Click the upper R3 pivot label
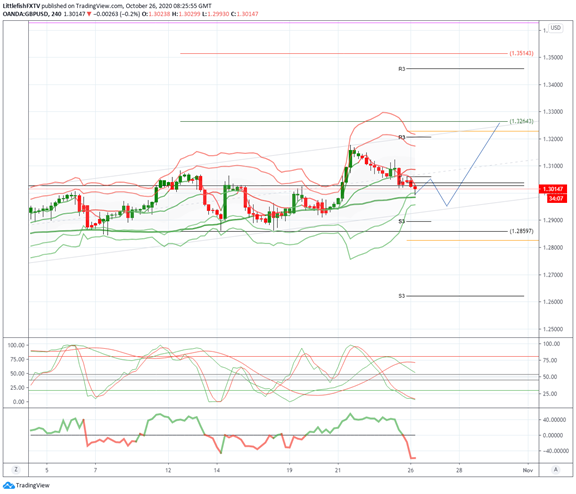Screen dimensions: 576x494 click(402, 69)
